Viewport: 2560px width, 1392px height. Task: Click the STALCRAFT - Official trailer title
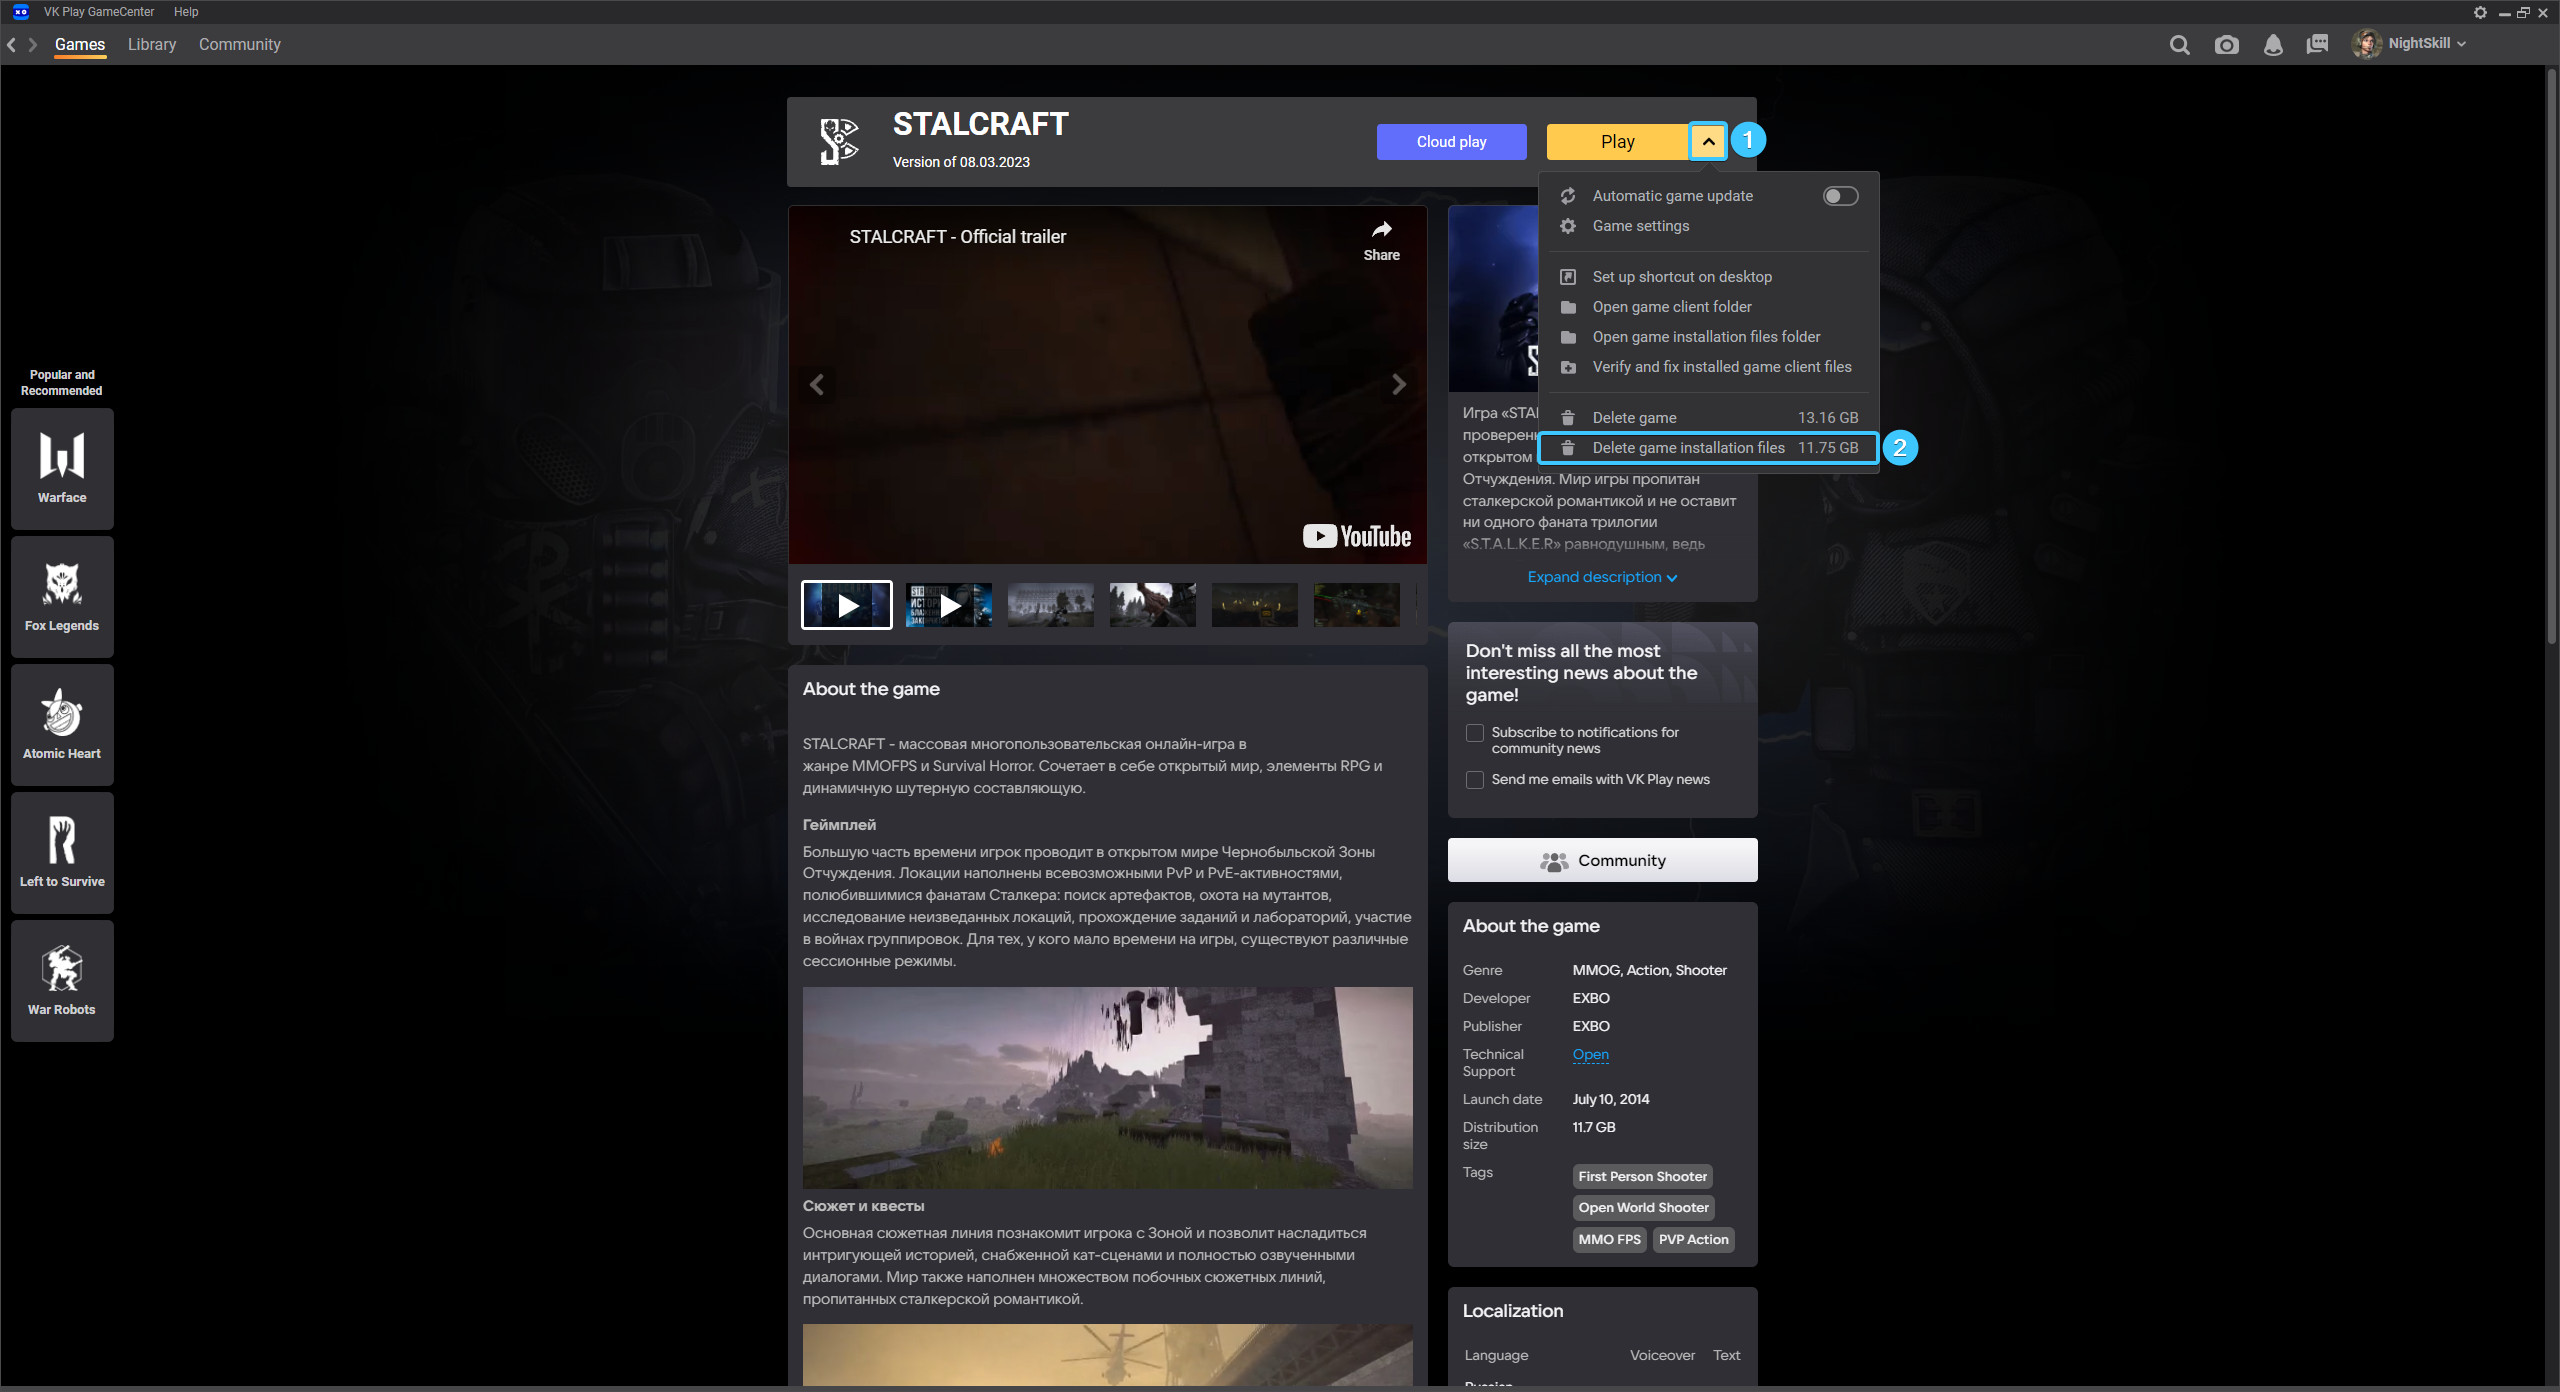pos(957,237)
